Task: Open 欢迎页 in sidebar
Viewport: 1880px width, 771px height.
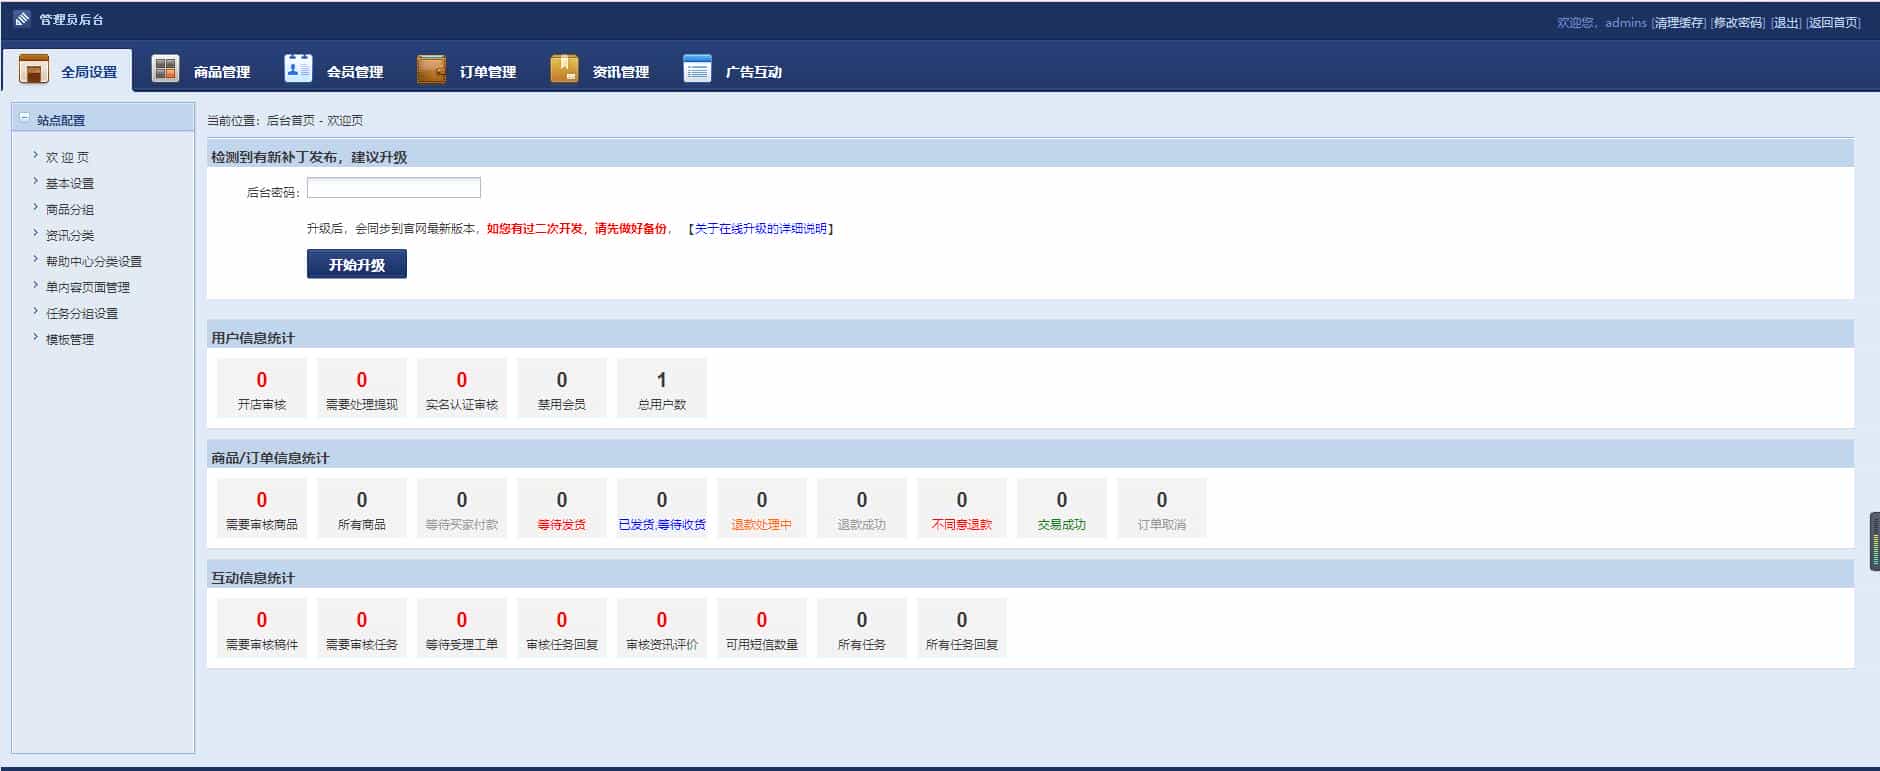Action: tap(67, 157)
